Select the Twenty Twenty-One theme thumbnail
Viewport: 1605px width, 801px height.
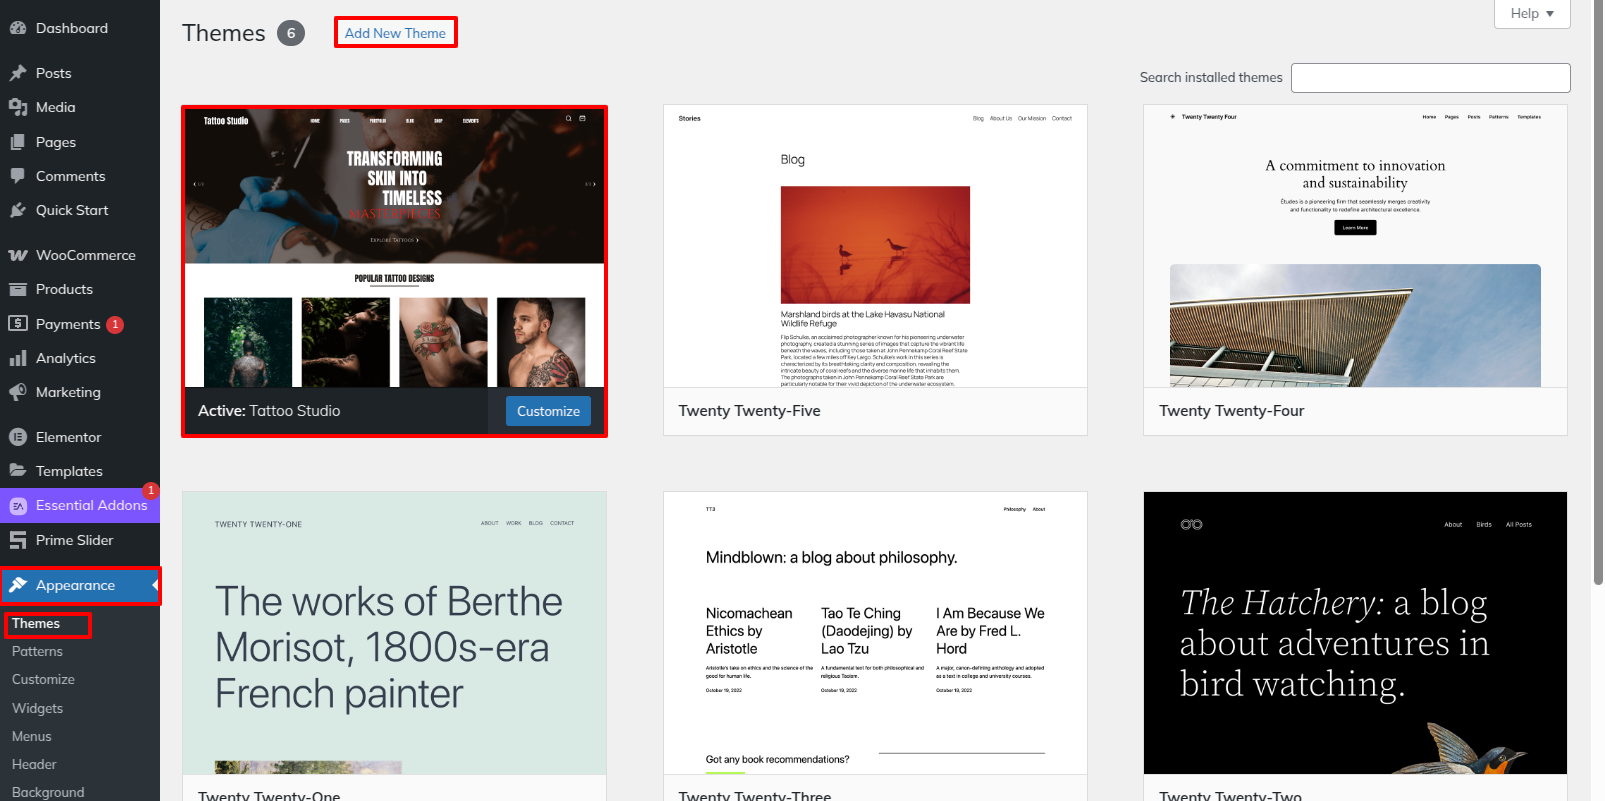pyautogui.click(x=394, y=632)
